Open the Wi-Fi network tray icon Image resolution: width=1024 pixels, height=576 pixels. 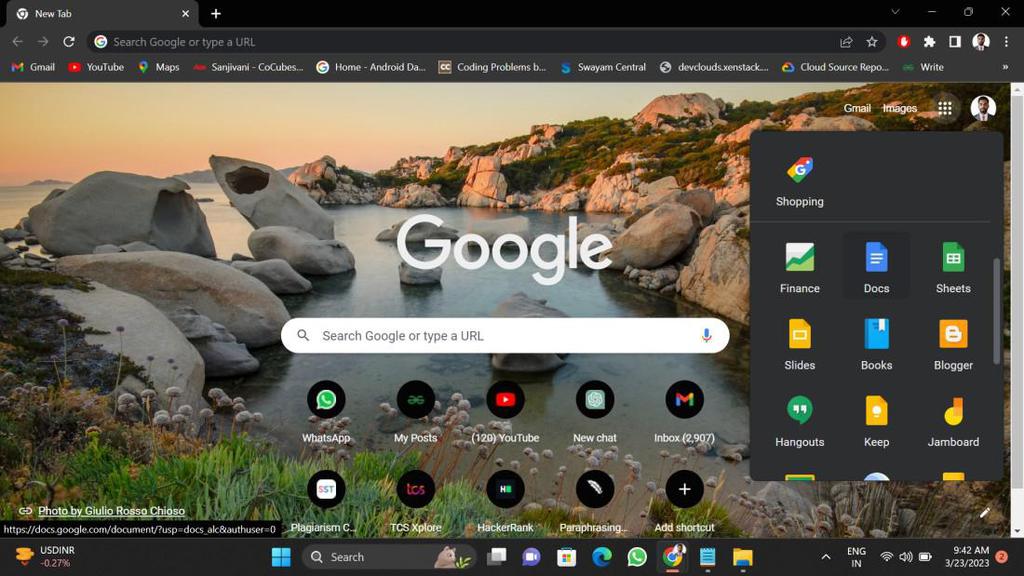(x=886, y=557)
